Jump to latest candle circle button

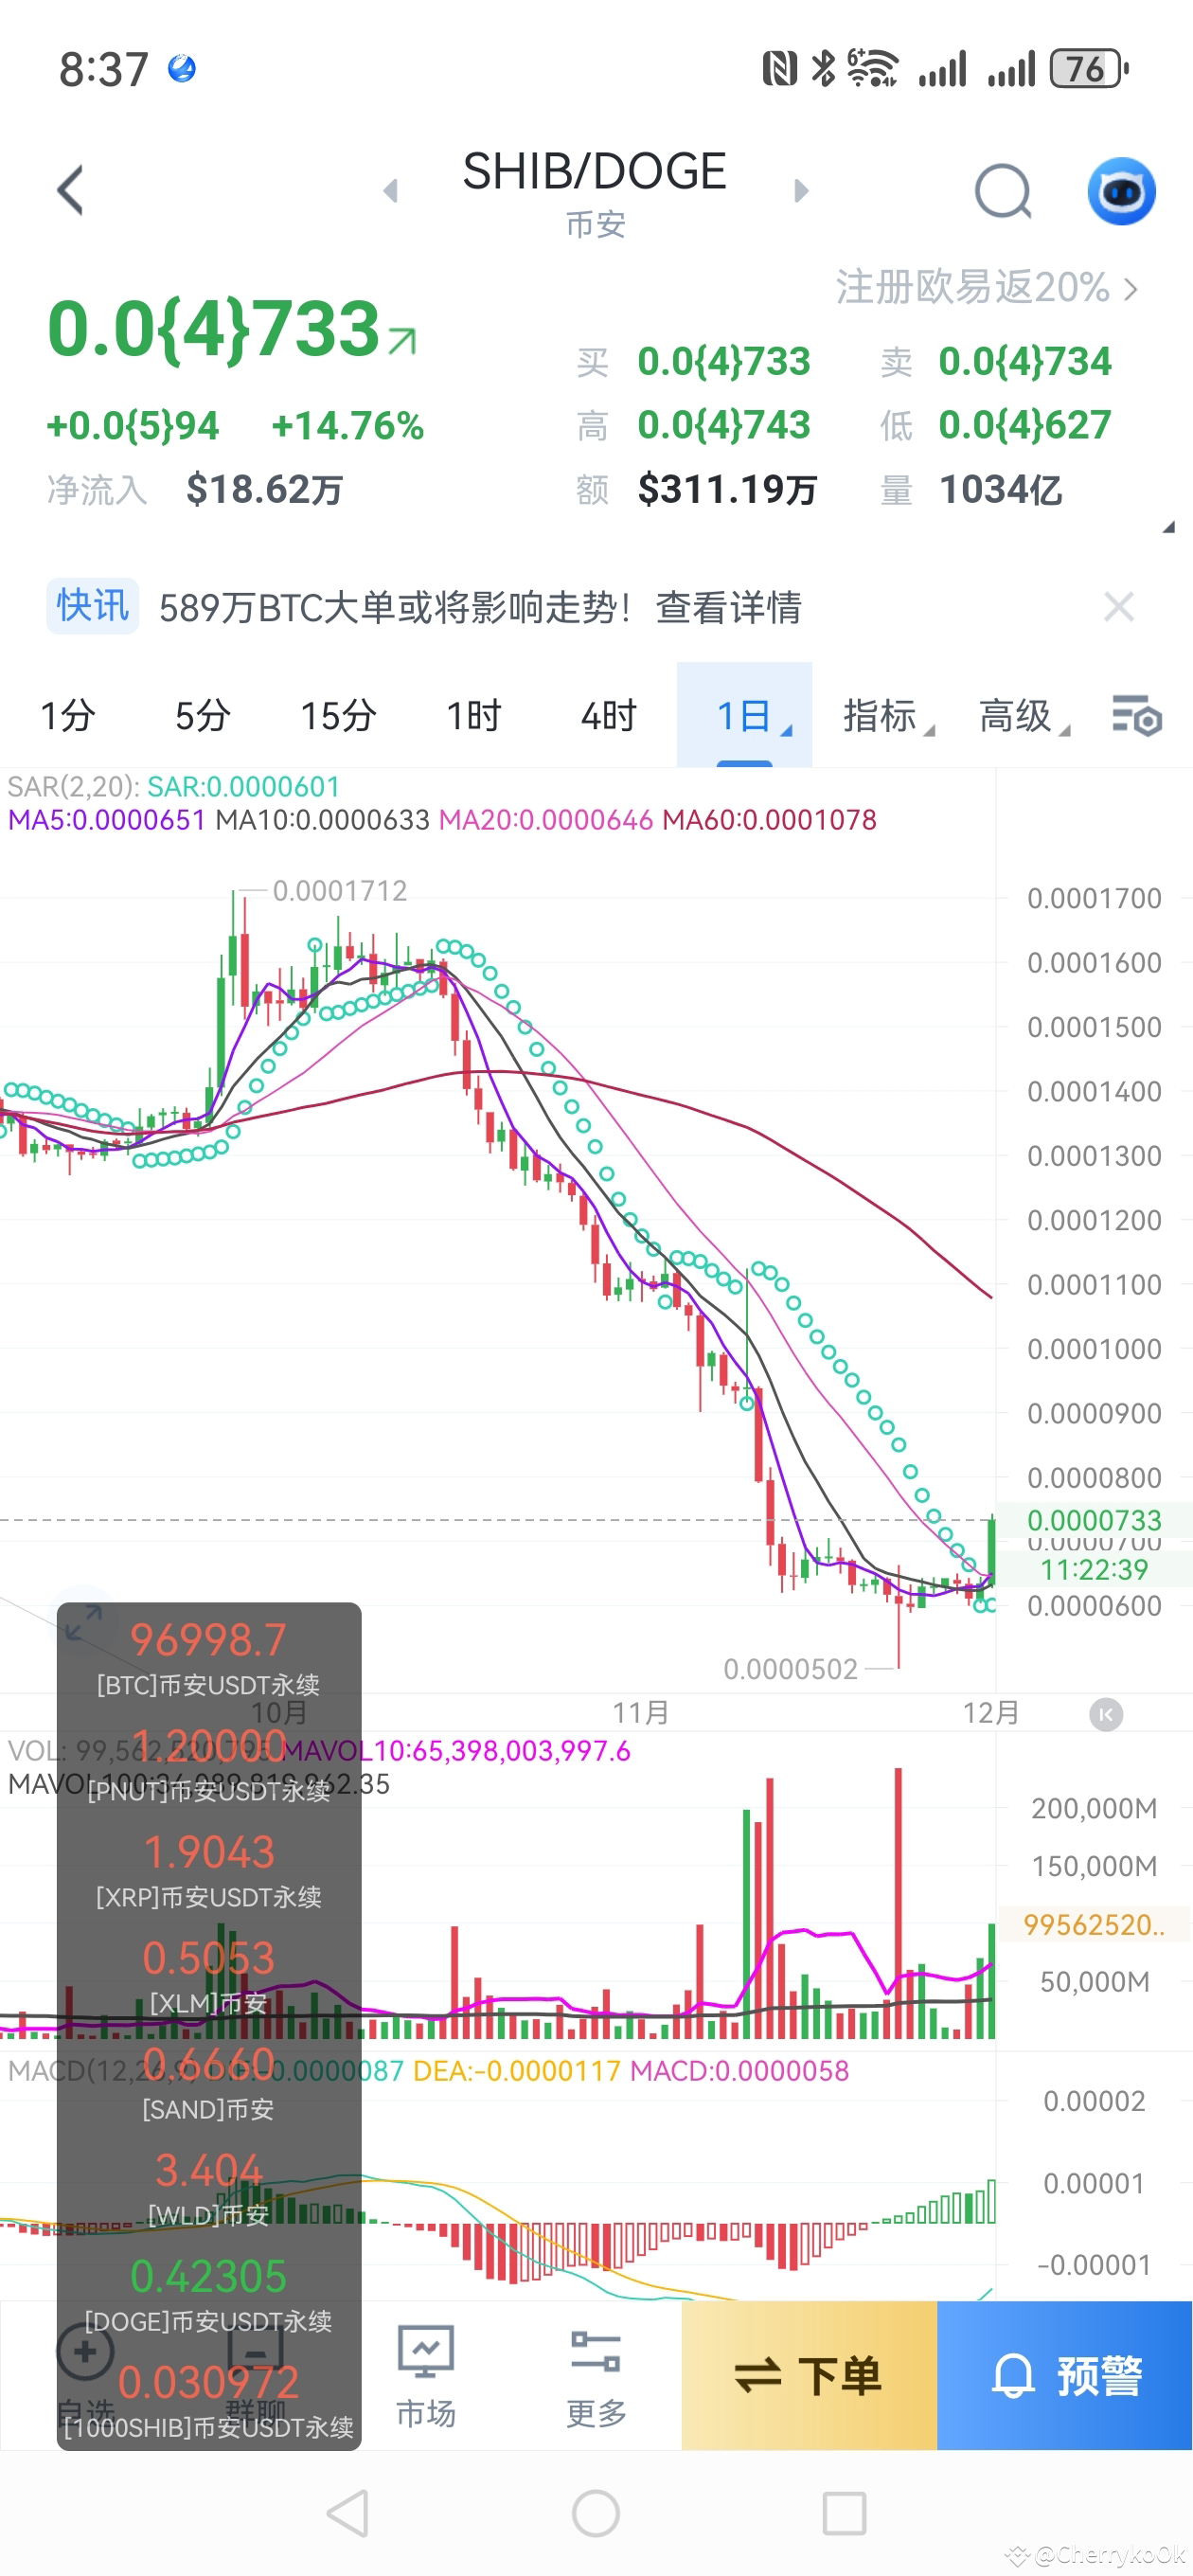point(1105,1715)
